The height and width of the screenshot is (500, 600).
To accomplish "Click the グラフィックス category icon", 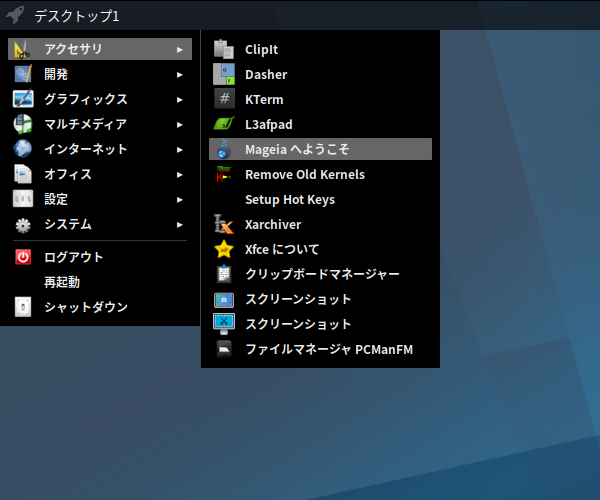I will [x=23, y=99].
